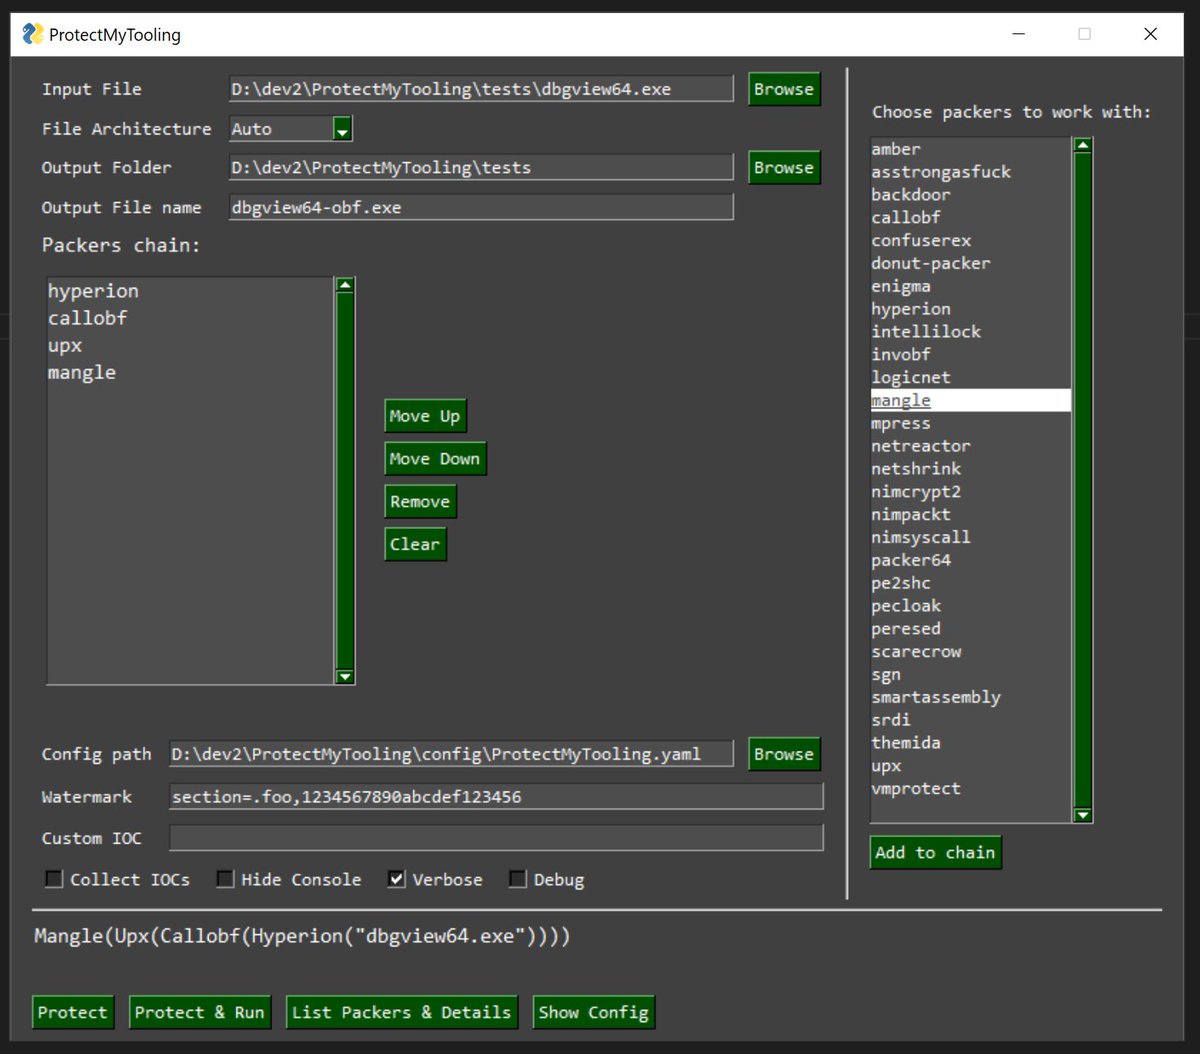This screenshot has width=1200, height=1054.
Task: Select amber in the packers list
Action: pos(970,149)
